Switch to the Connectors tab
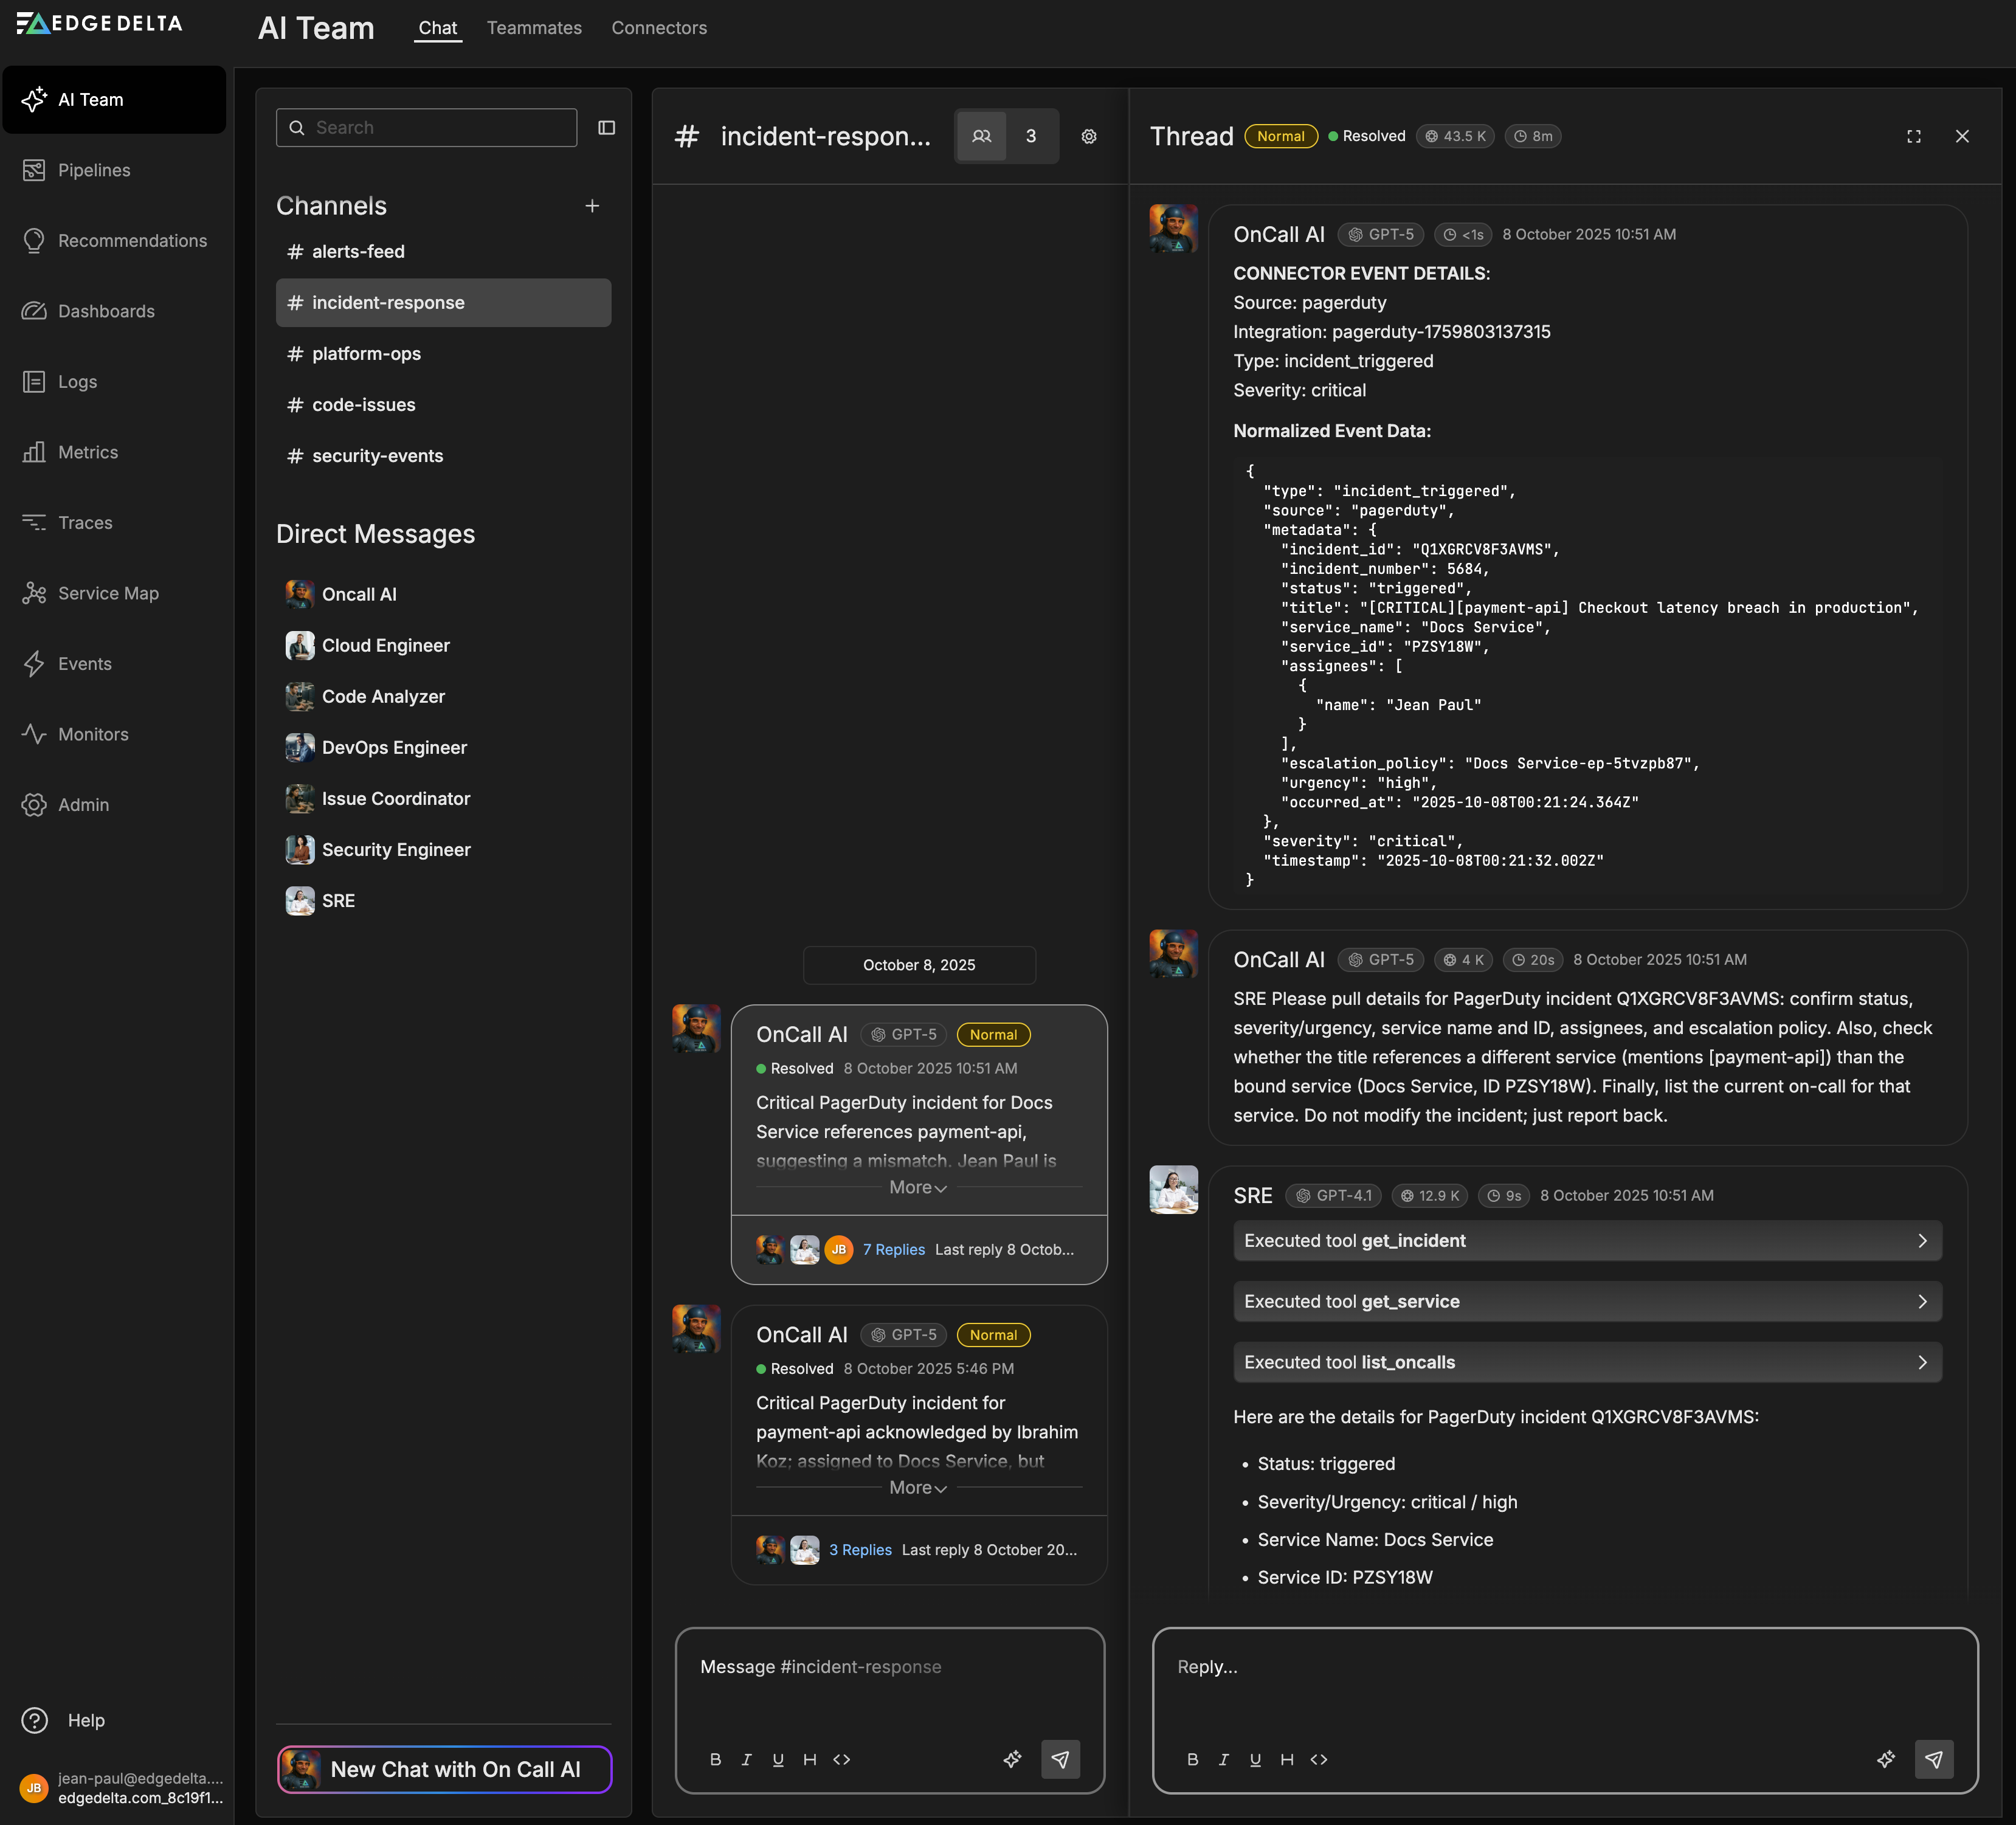 click(659, 28)
